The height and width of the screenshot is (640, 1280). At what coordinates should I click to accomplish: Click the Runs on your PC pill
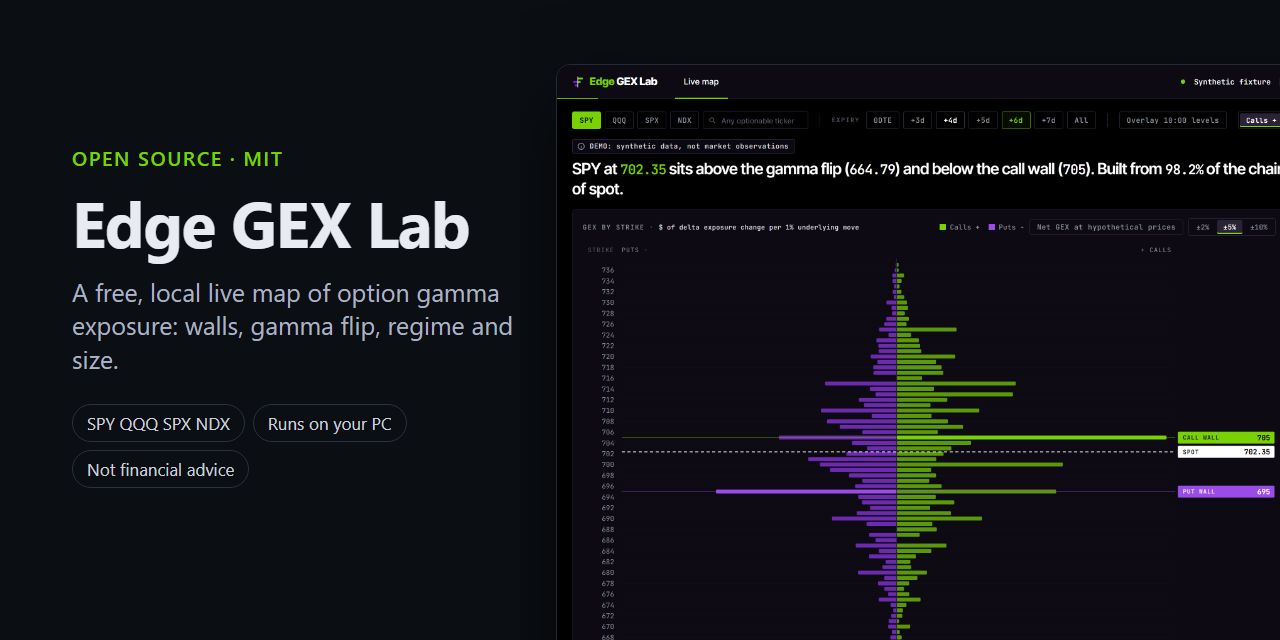(x=330, y=423)
